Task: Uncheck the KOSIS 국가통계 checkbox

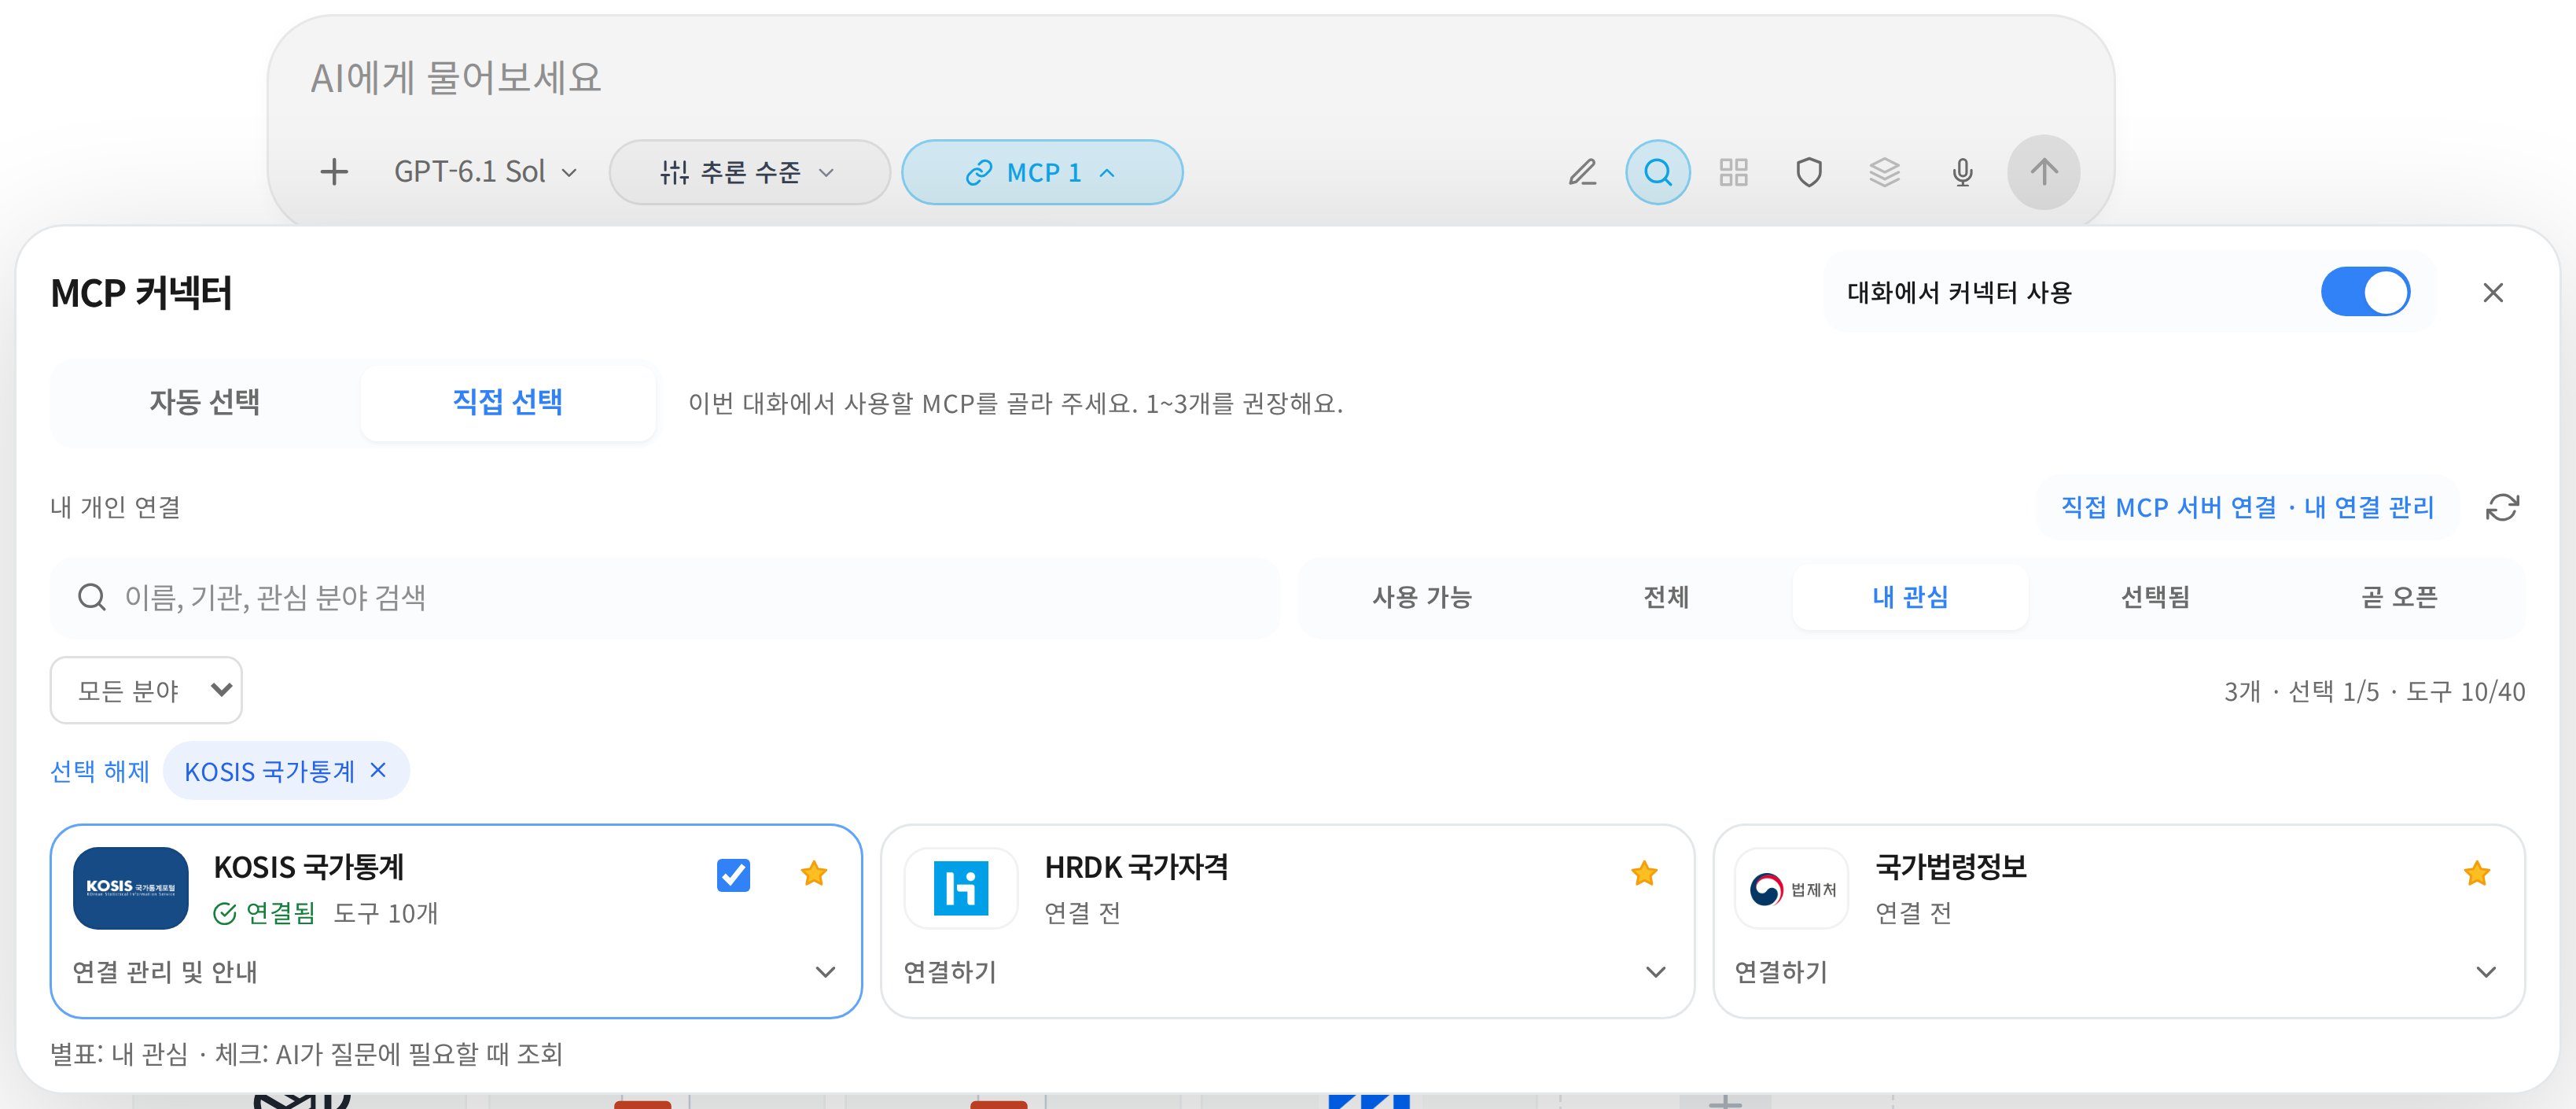Action: pos(733,875)
